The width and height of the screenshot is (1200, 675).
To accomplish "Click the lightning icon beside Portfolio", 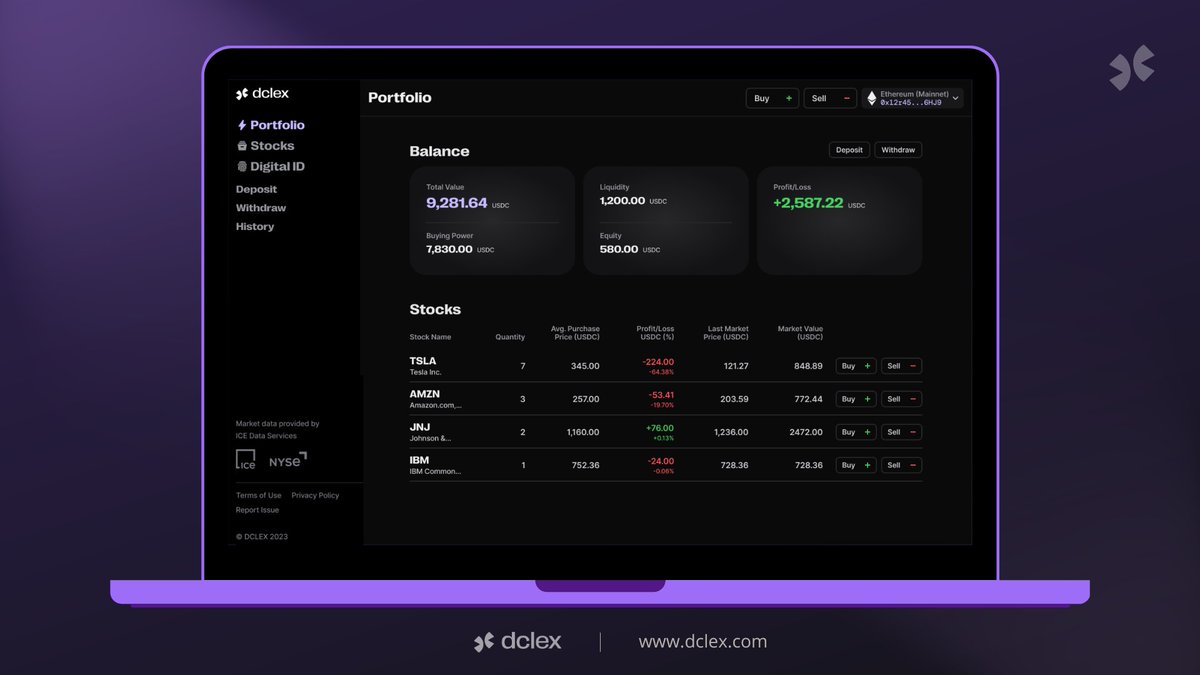I will tap(242, 125).
